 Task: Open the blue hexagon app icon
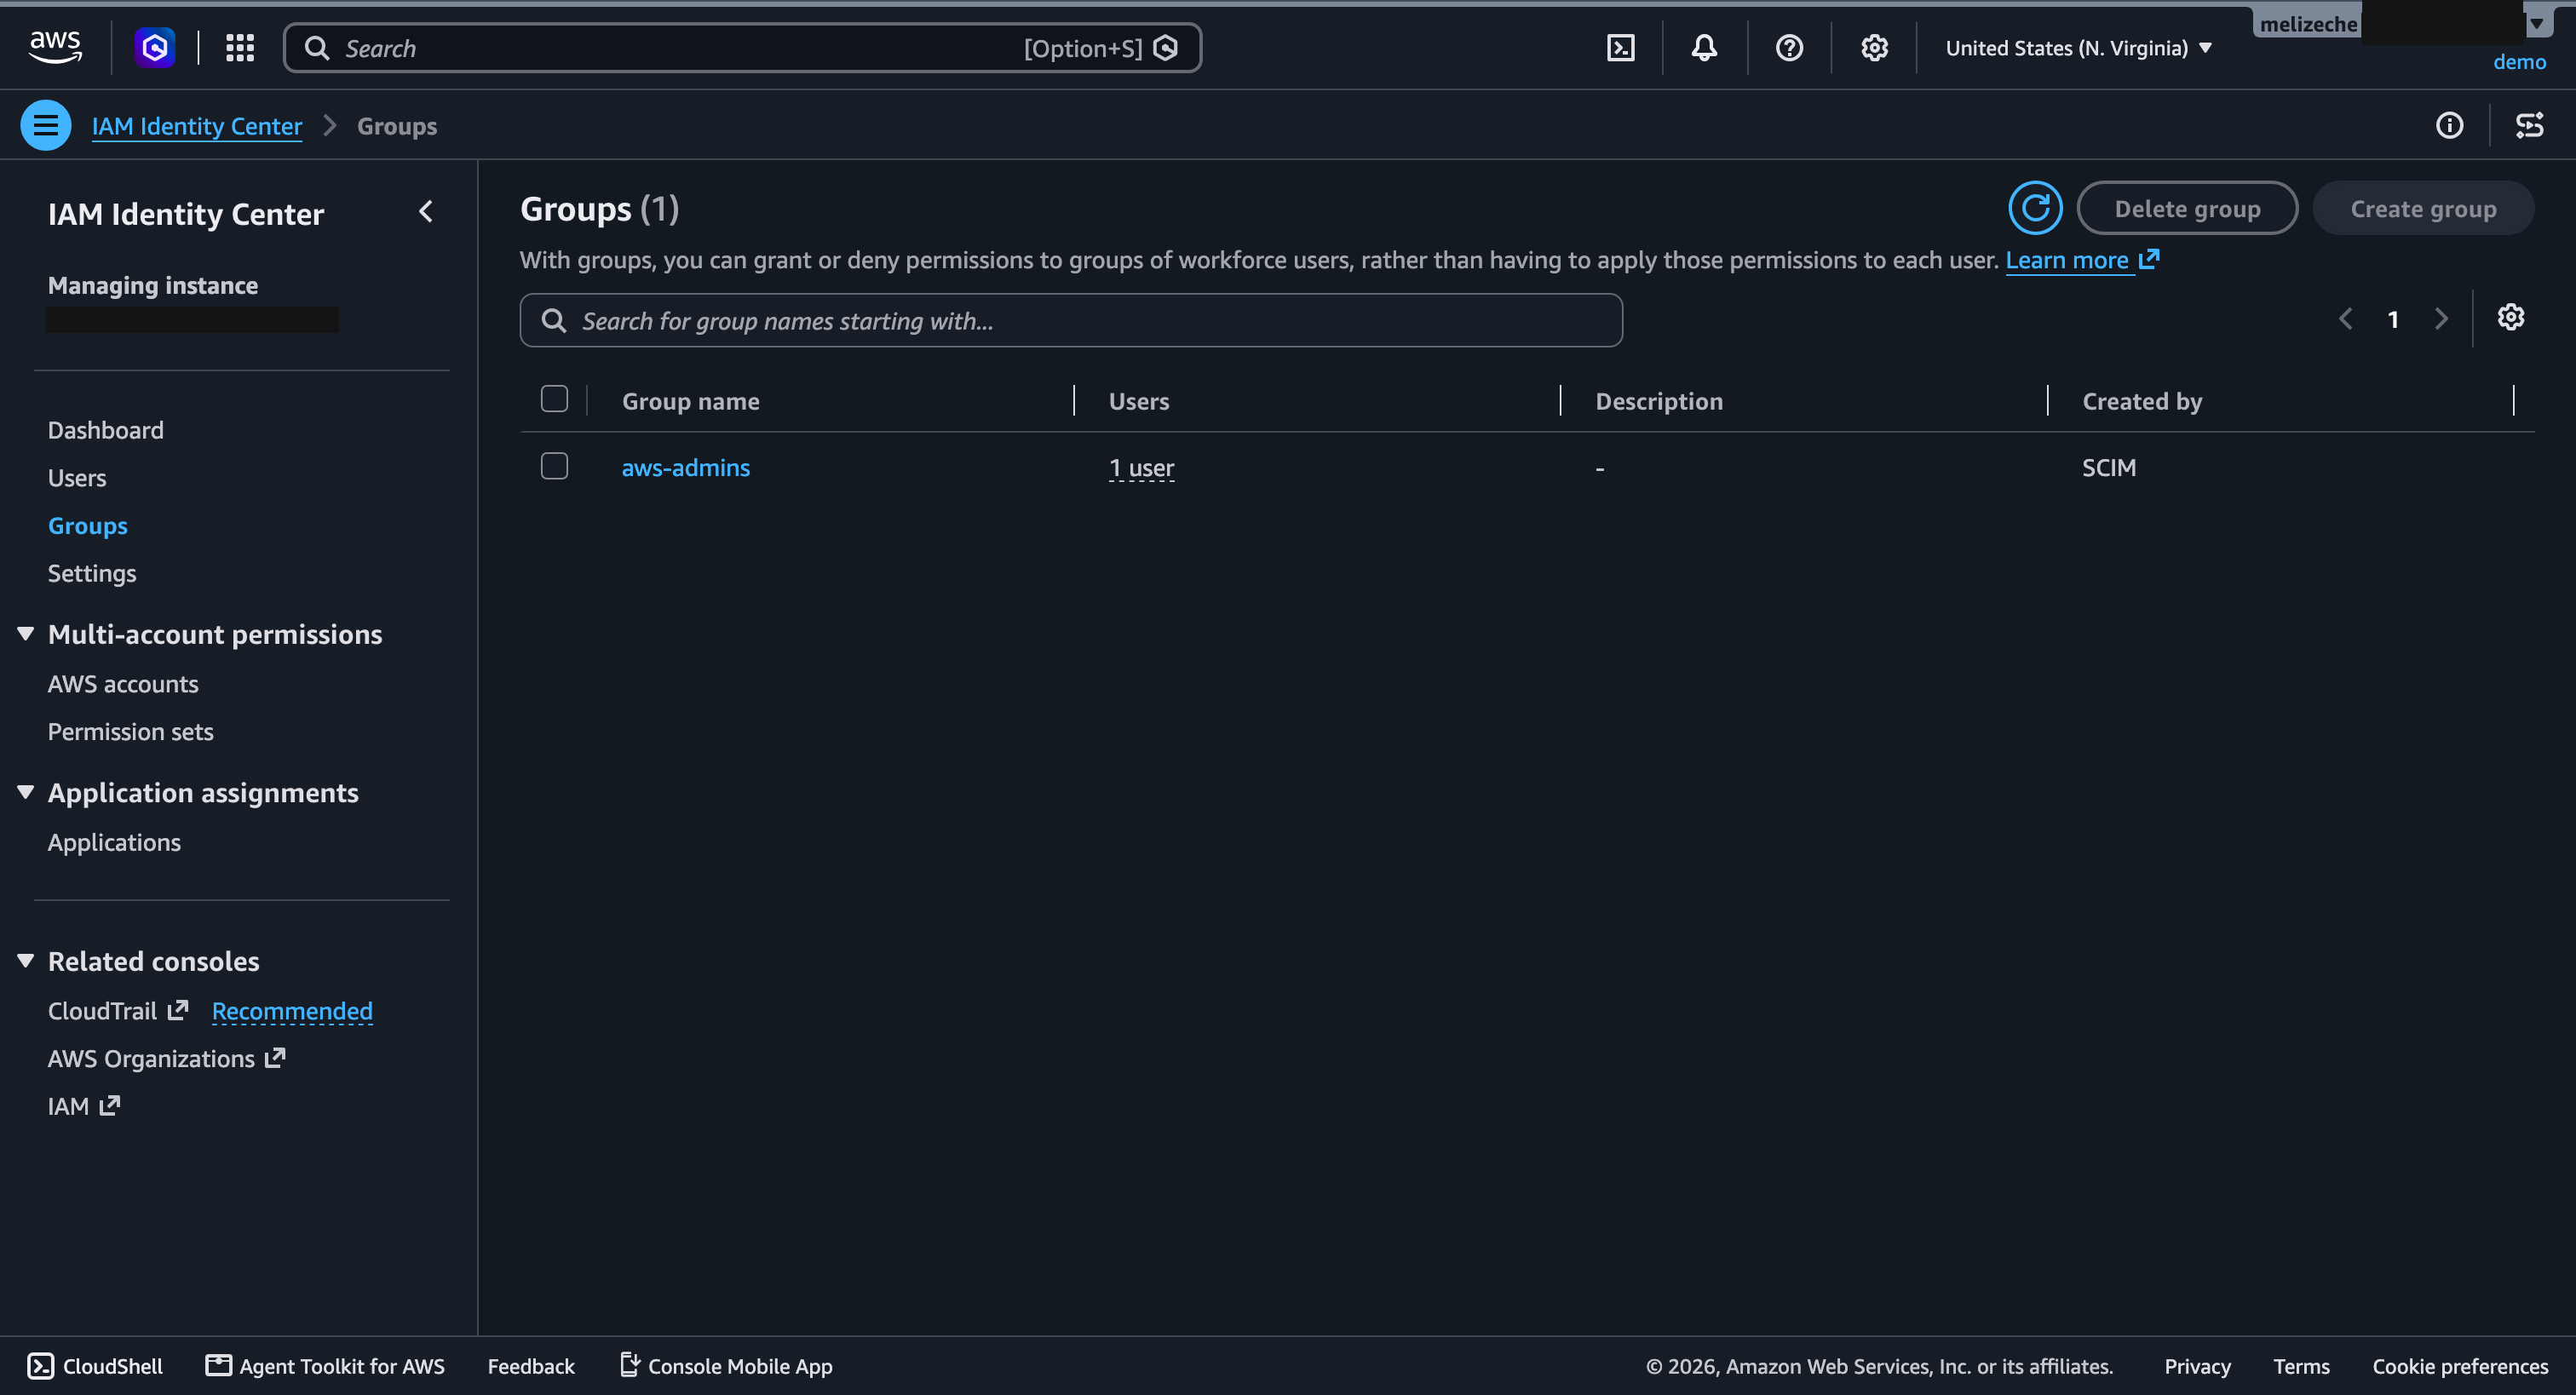(x=155, y=47)
